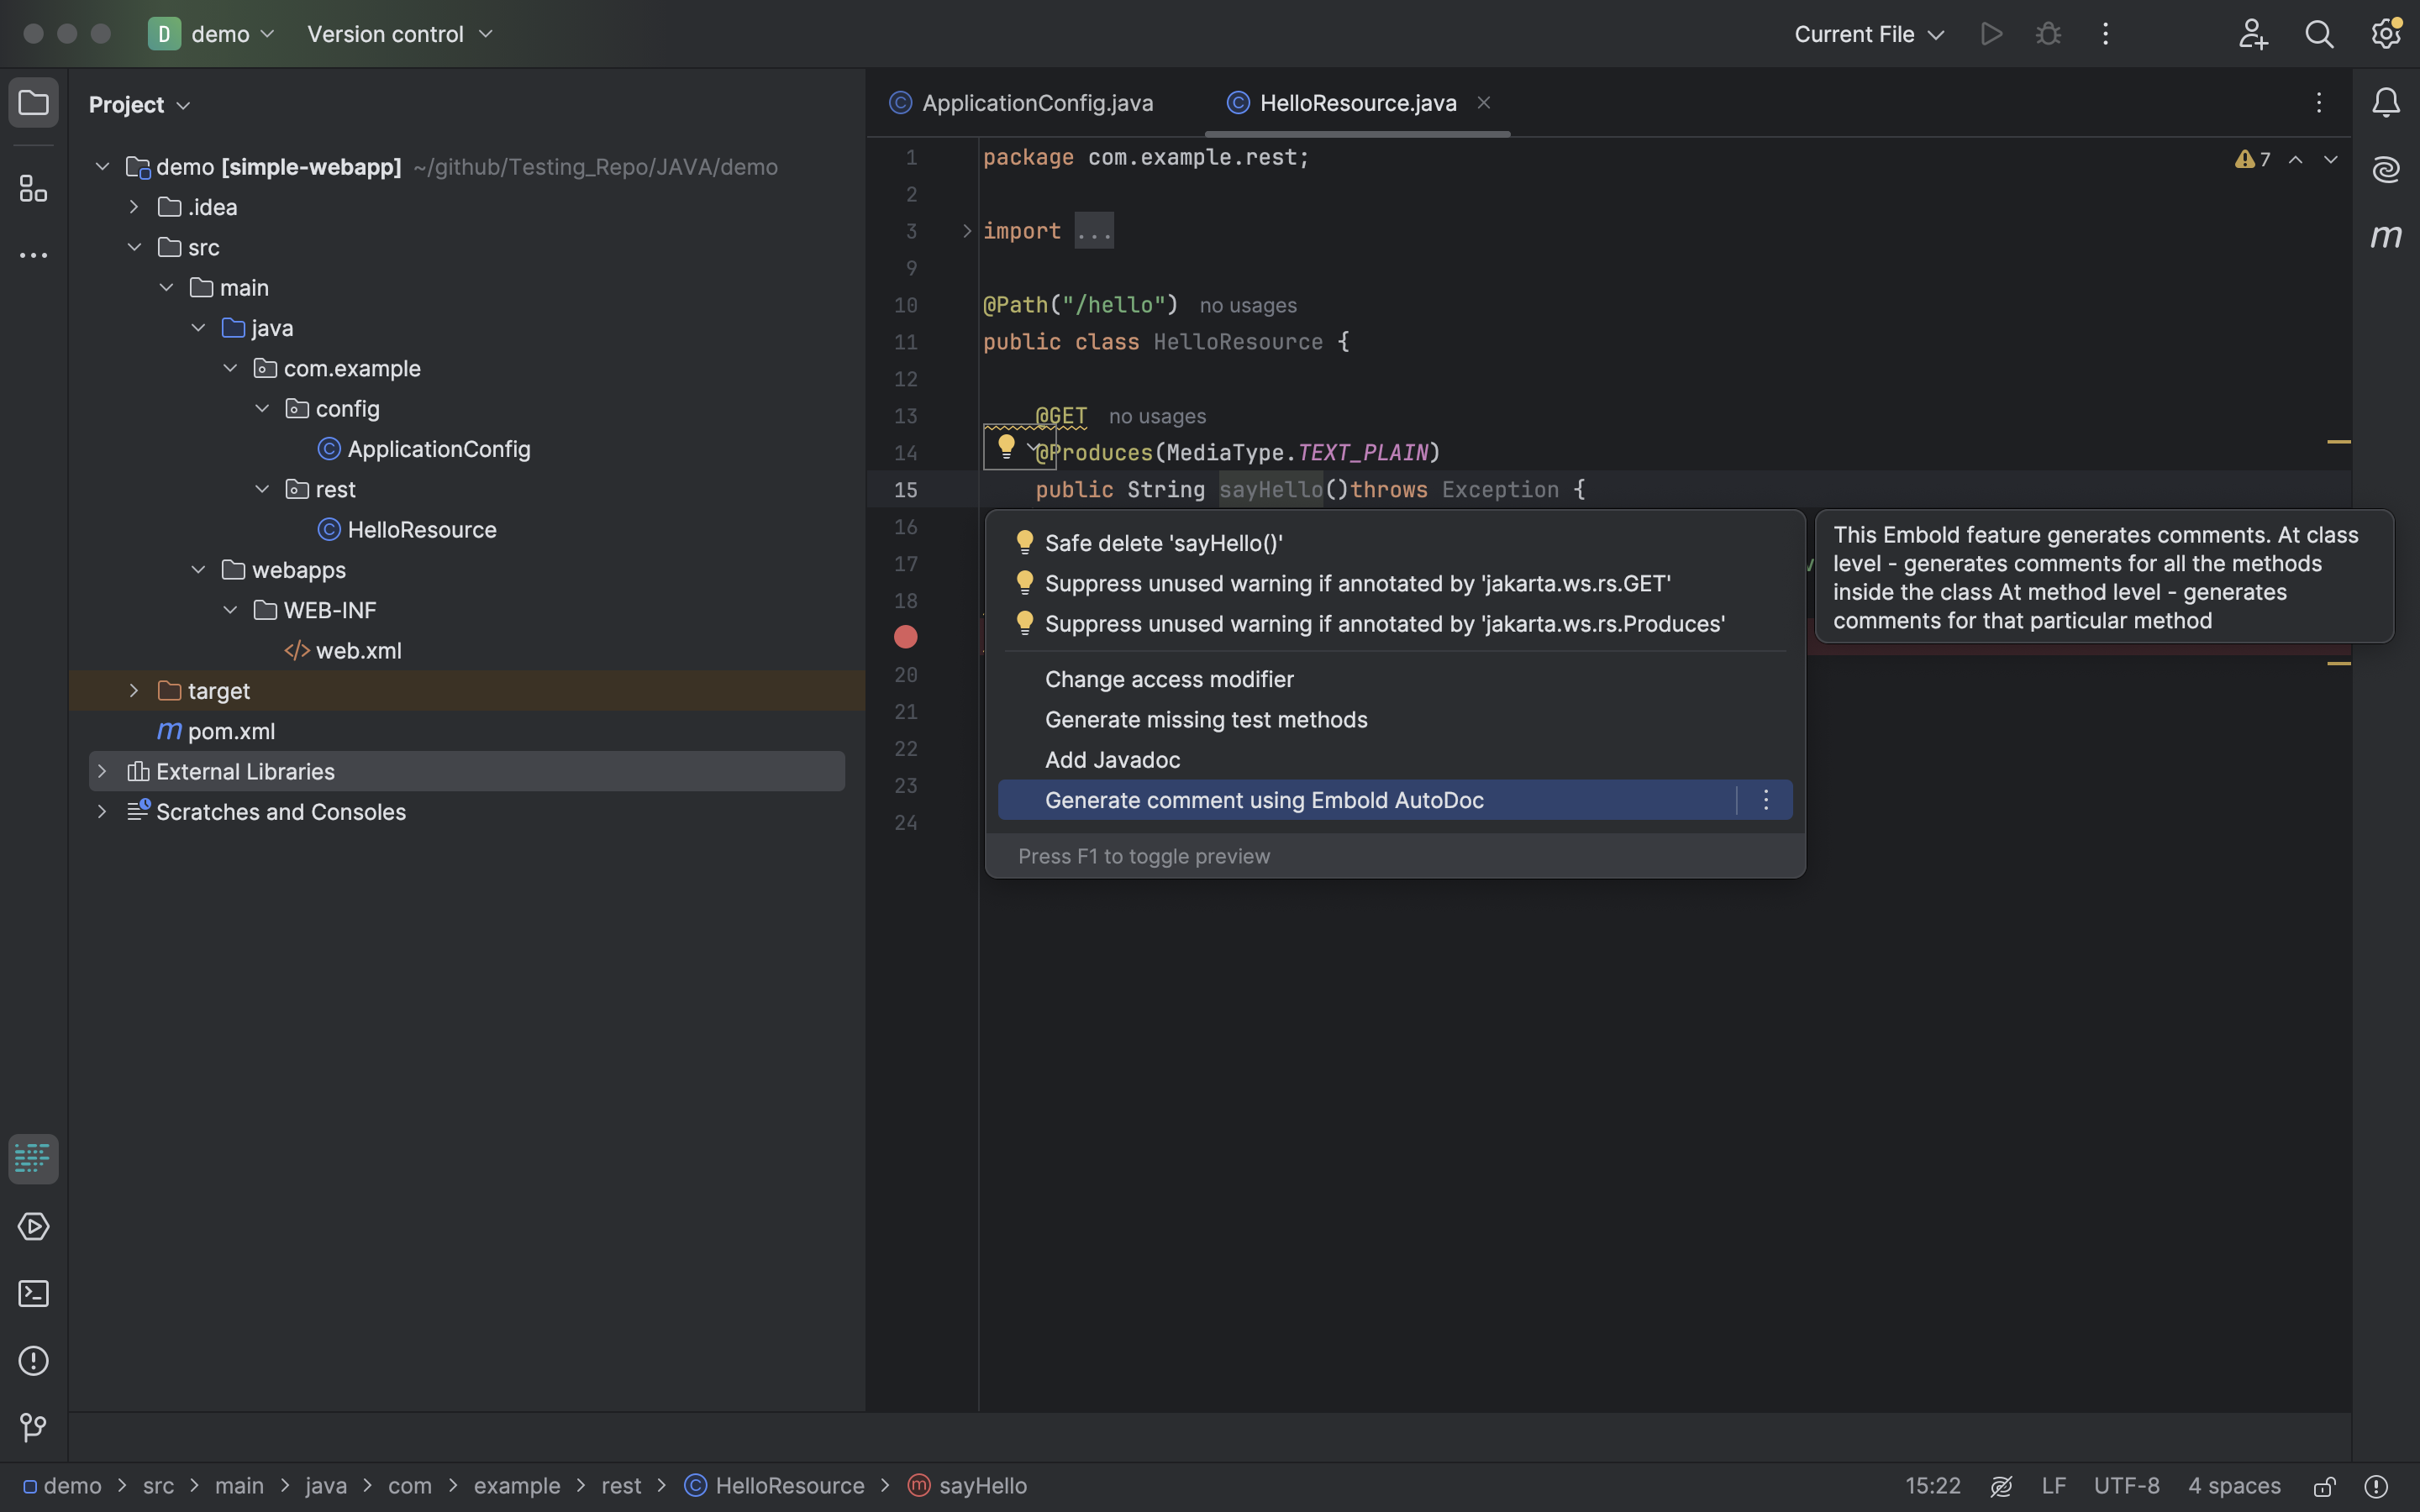
Task: Open the Git tool window icon
Action: (33, 1427)
